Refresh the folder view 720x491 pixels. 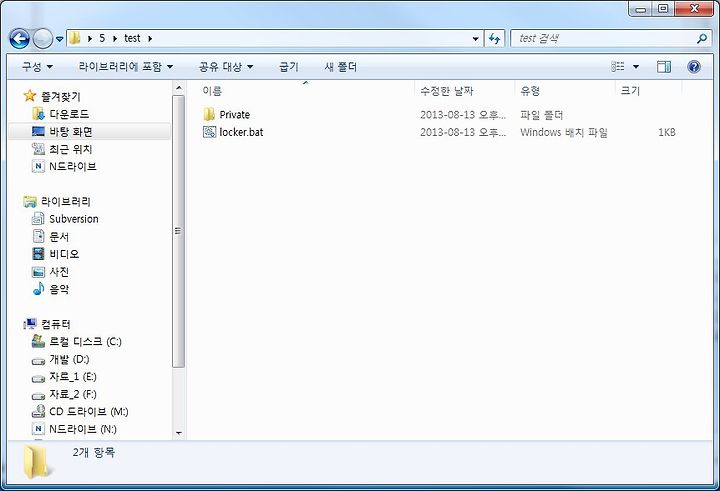click(495, 39)
